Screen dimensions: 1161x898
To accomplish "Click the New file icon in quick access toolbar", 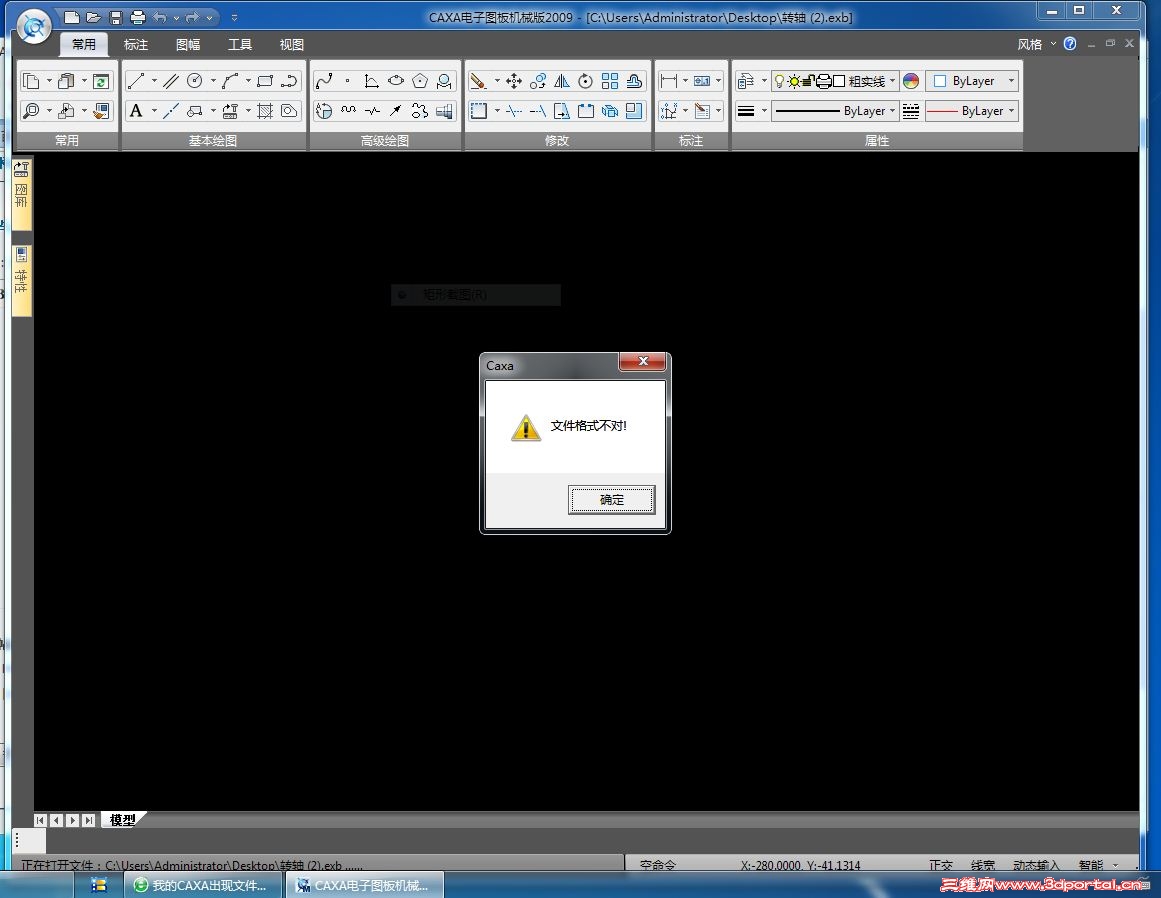I will coord(72,17).
